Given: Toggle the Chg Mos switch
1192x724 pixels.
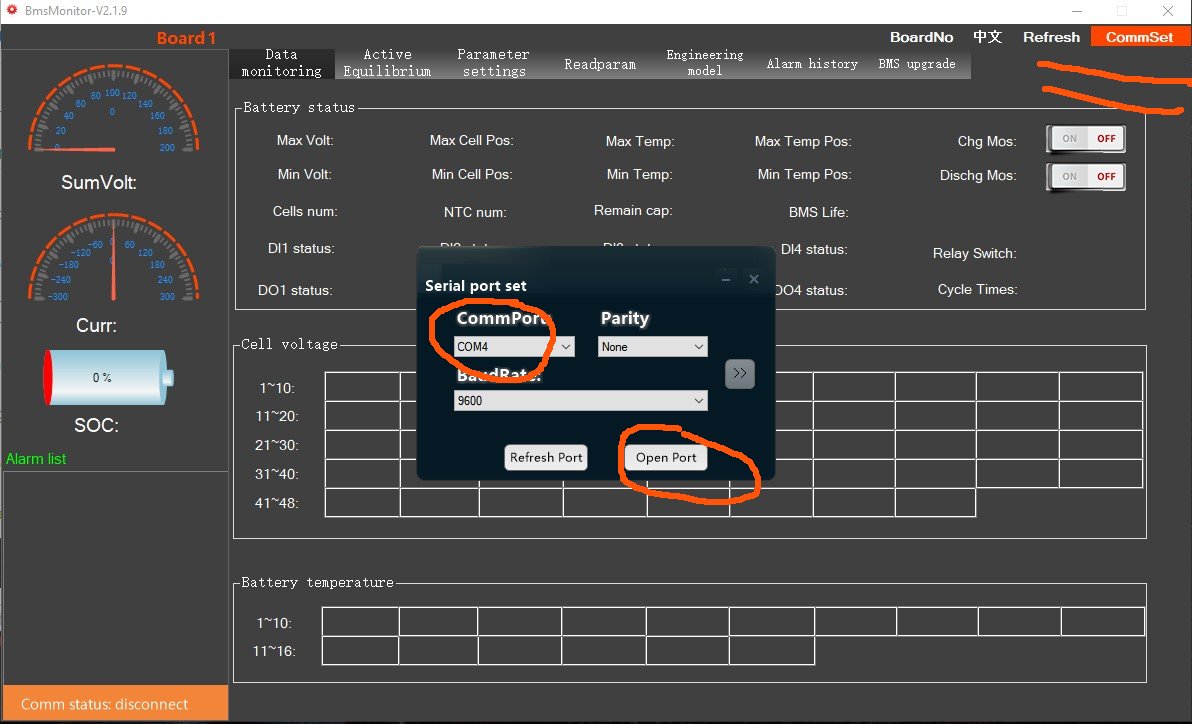Looking at the screenshot, I should (1085, 139).
